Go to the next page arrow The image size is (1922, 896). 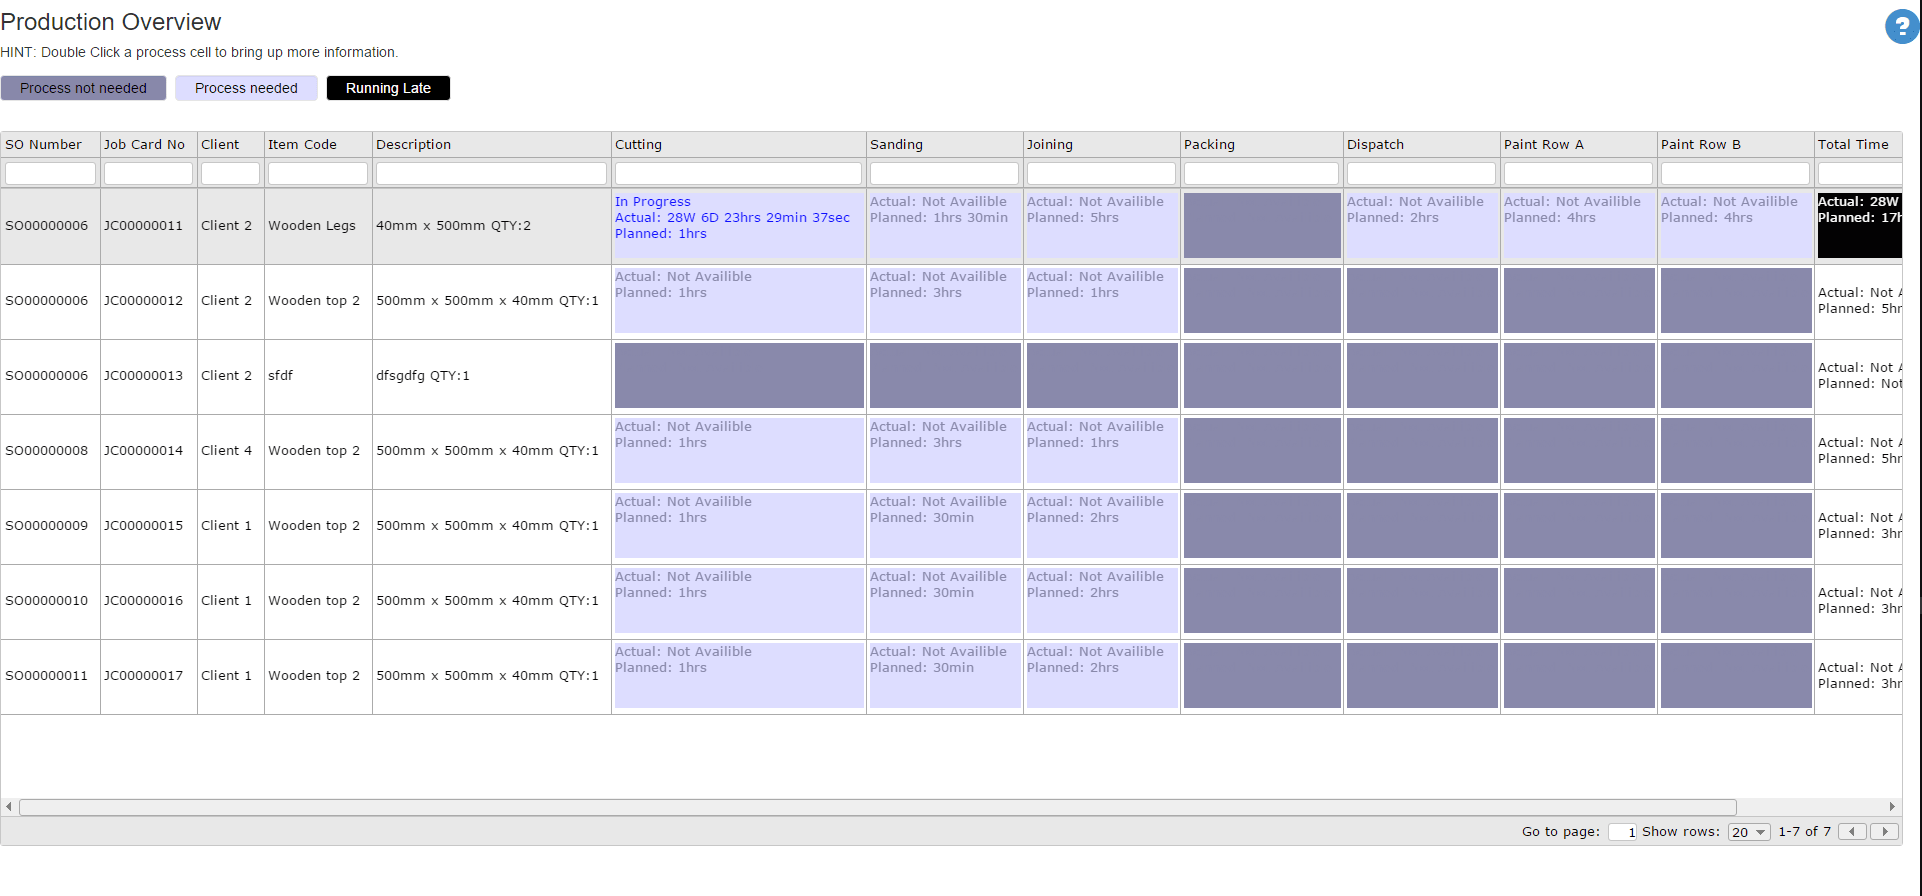coord(1885,832)
